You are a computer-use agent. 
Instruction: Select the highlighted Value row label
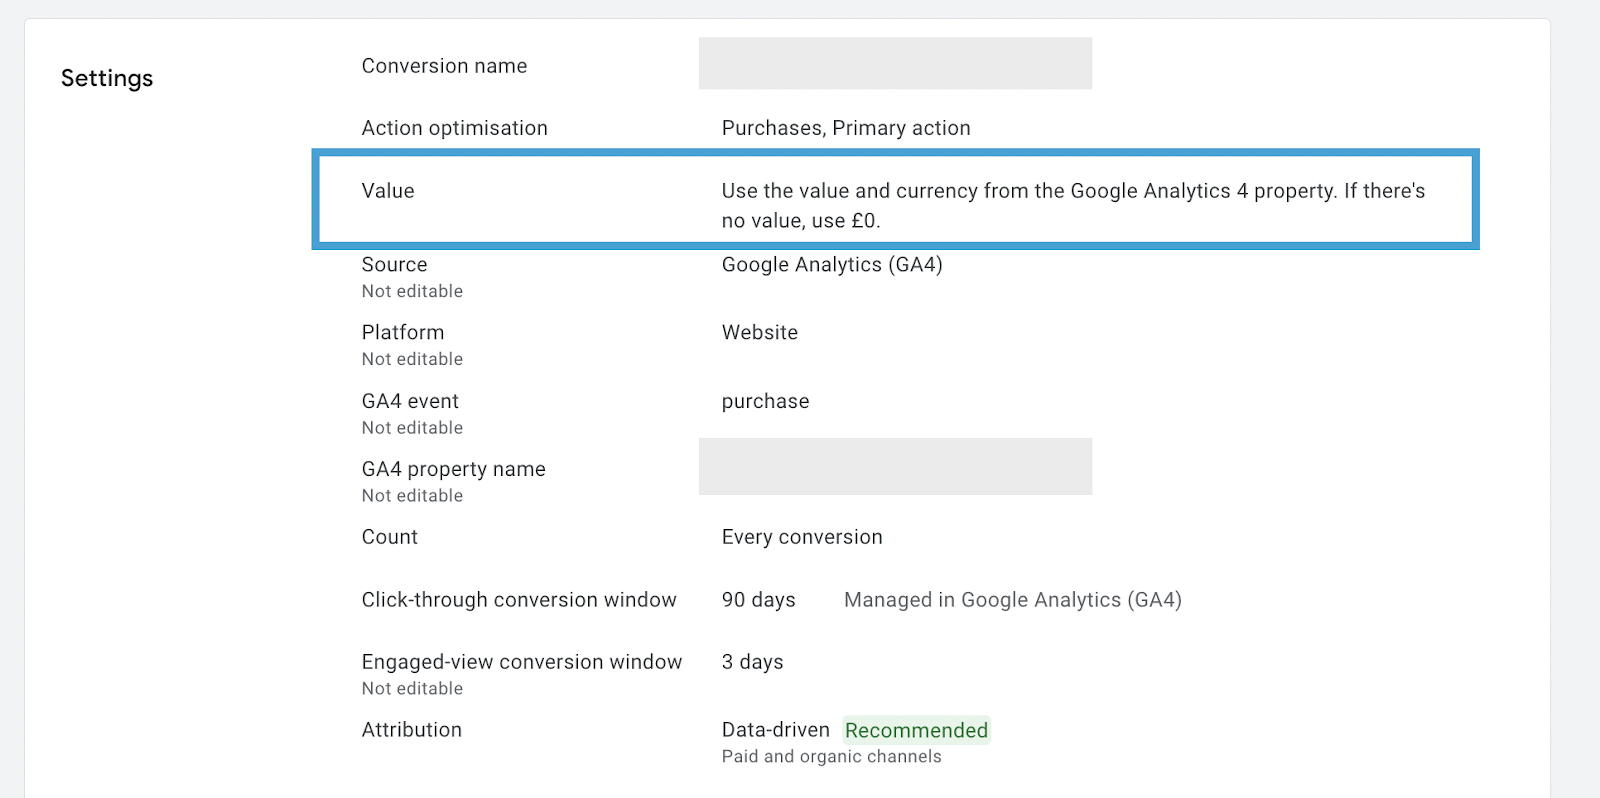[x=388, y=191]
